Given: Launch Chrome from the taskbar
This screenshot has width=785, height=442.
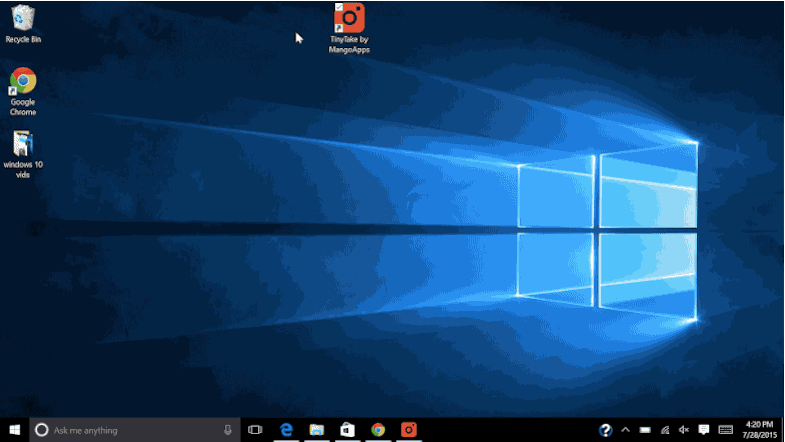Looking at the screenshot, I should (x=378, y=430).
